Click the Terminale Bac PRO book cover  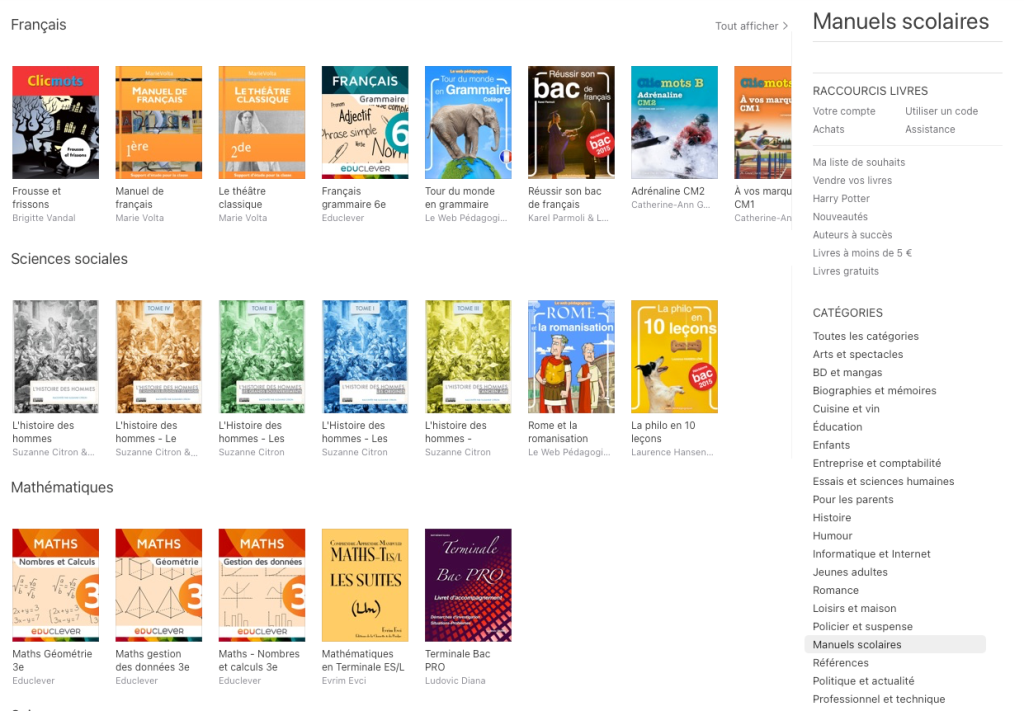click(467, 585)
